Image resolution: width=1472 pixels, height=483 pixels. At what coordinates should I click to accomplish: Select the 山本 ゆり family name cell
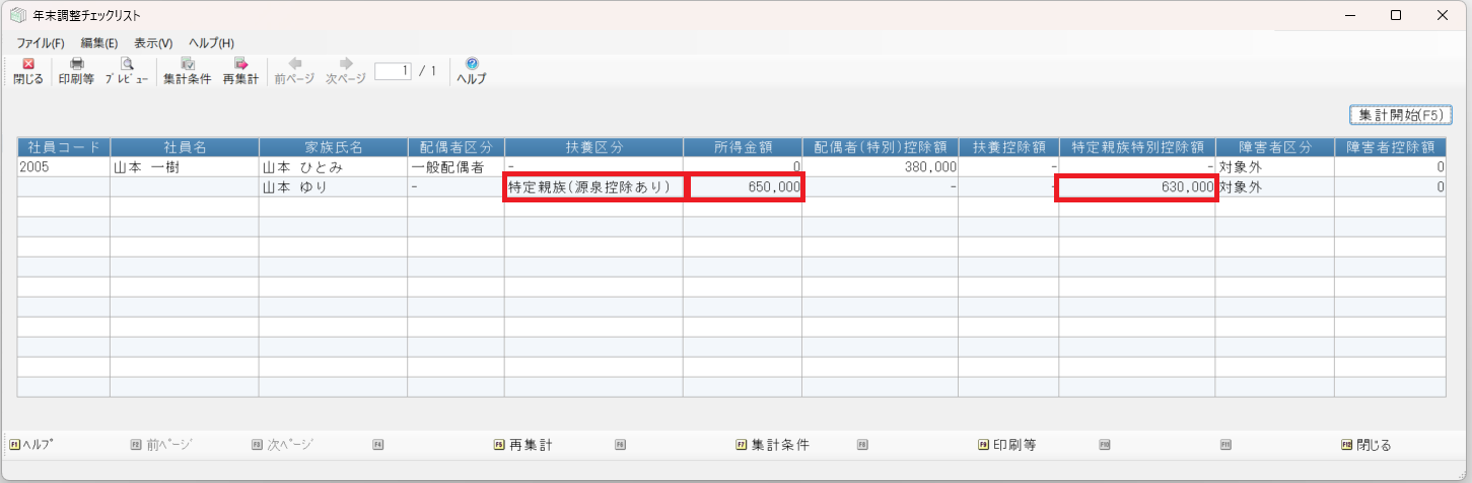click(x=332, y=187)
